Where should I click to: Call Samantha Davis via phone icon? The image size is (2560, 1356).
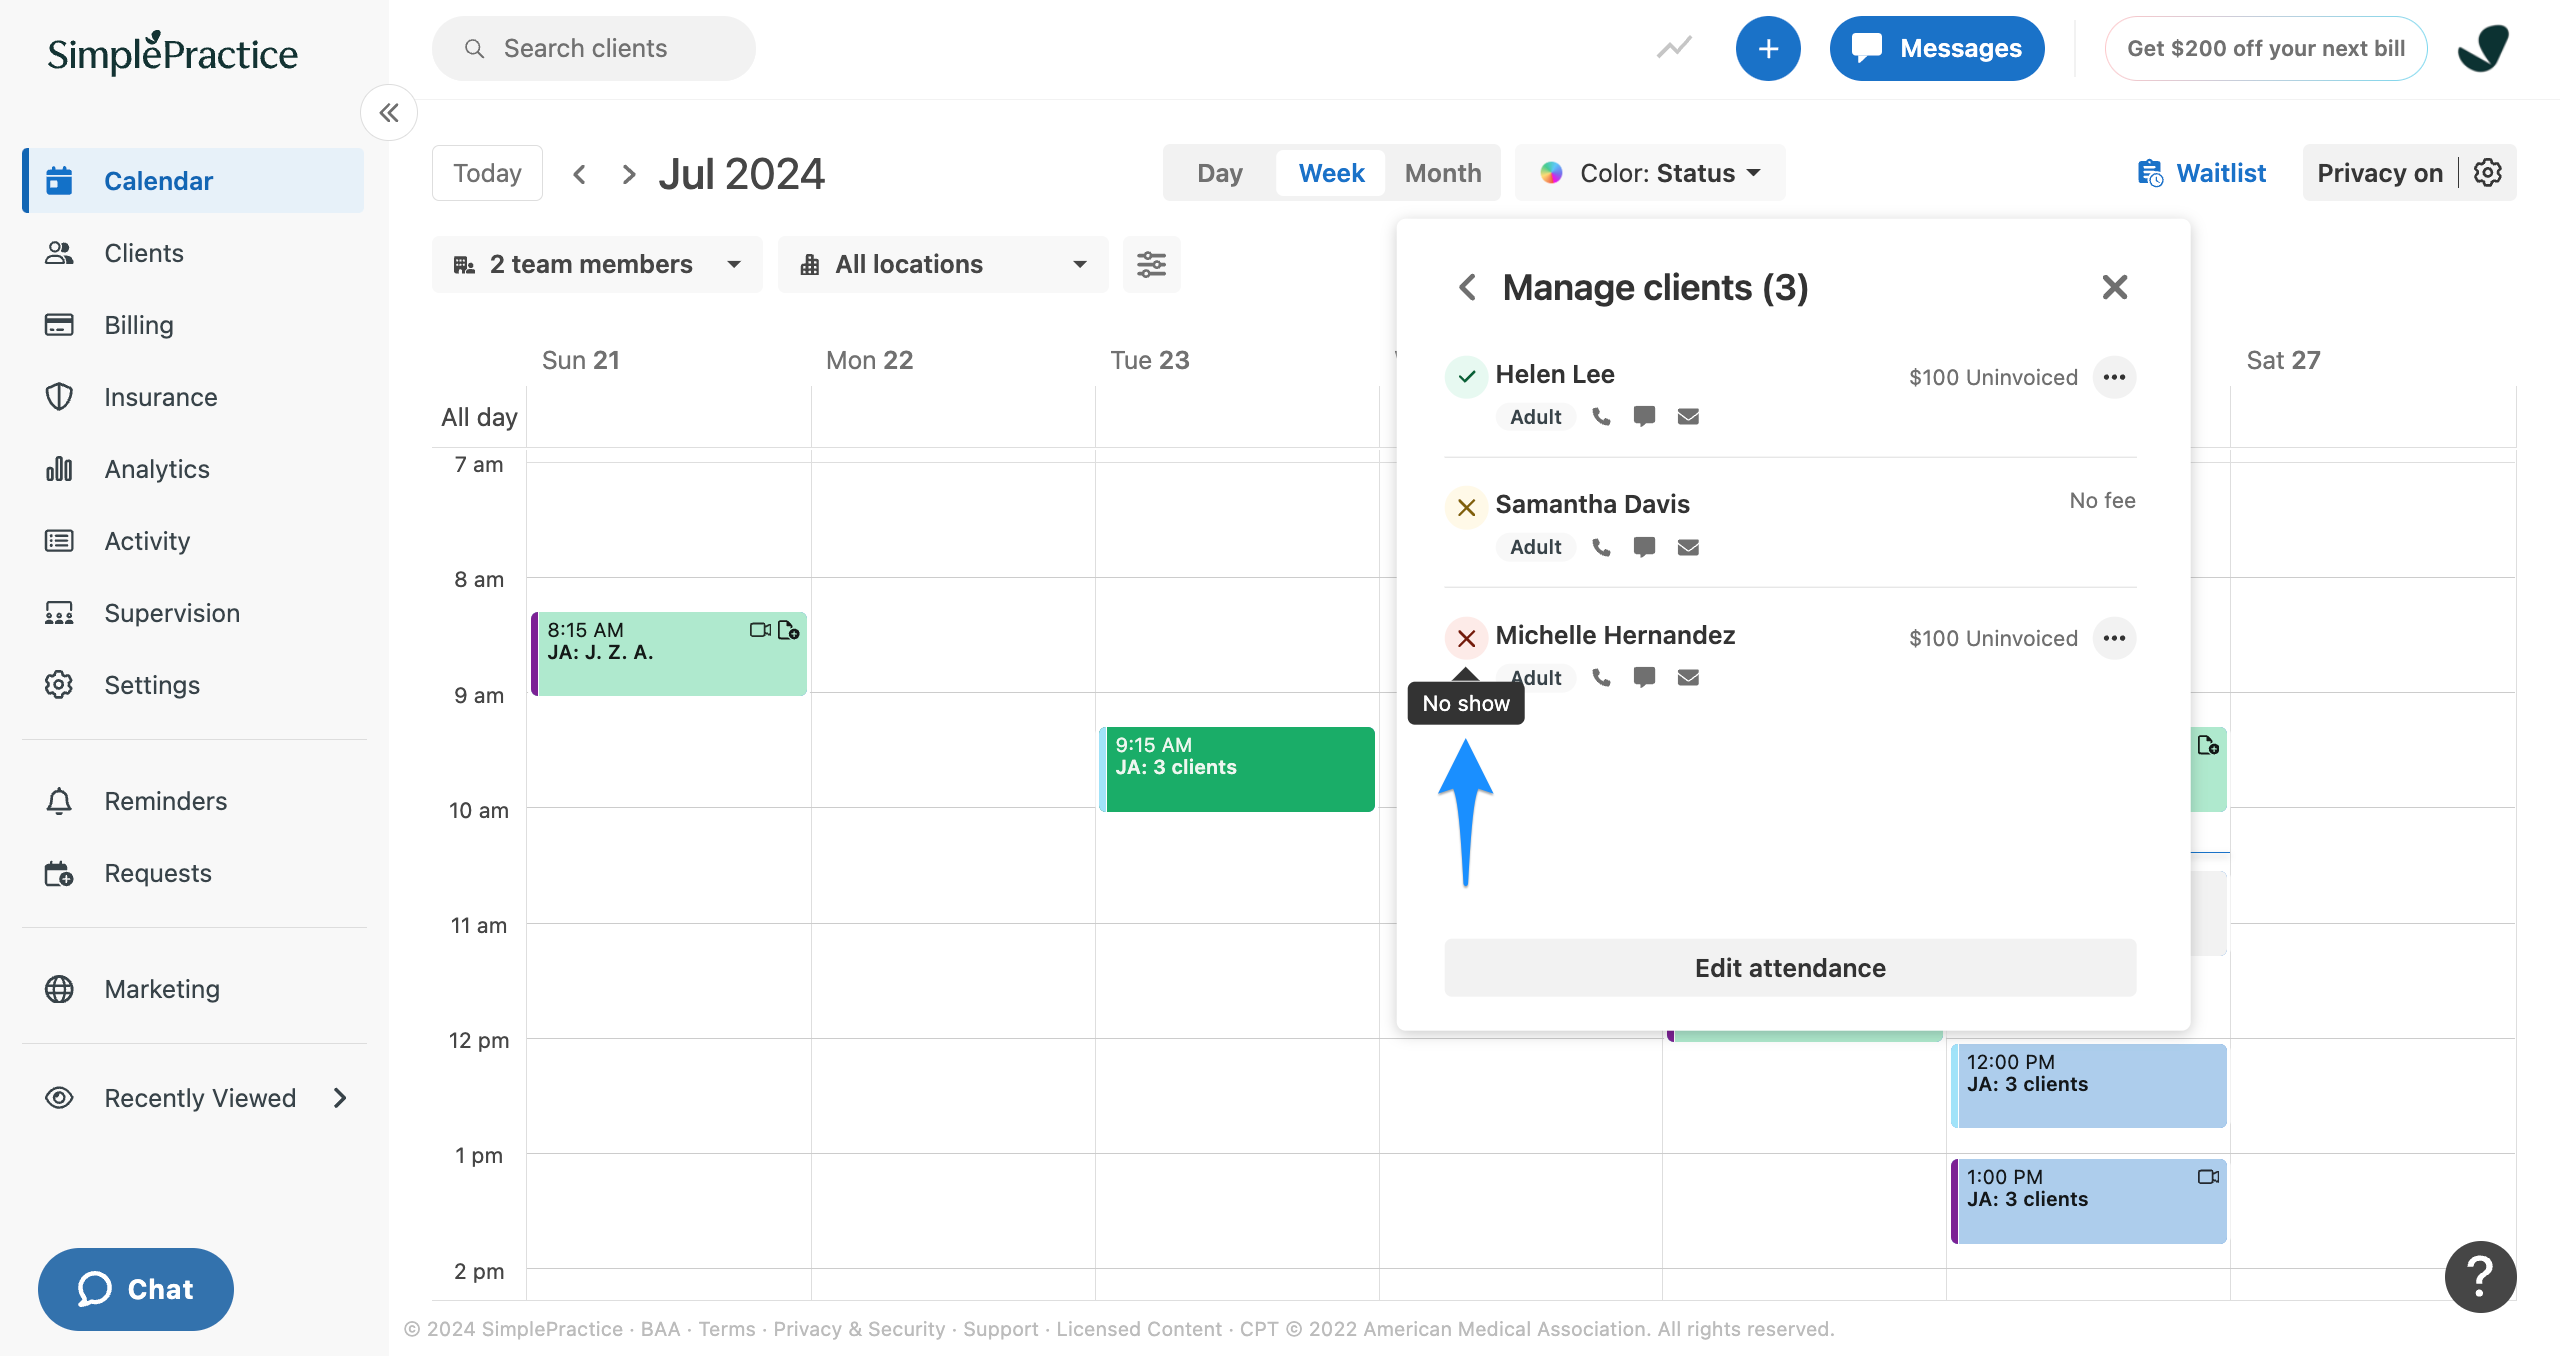coord(1601,547)
